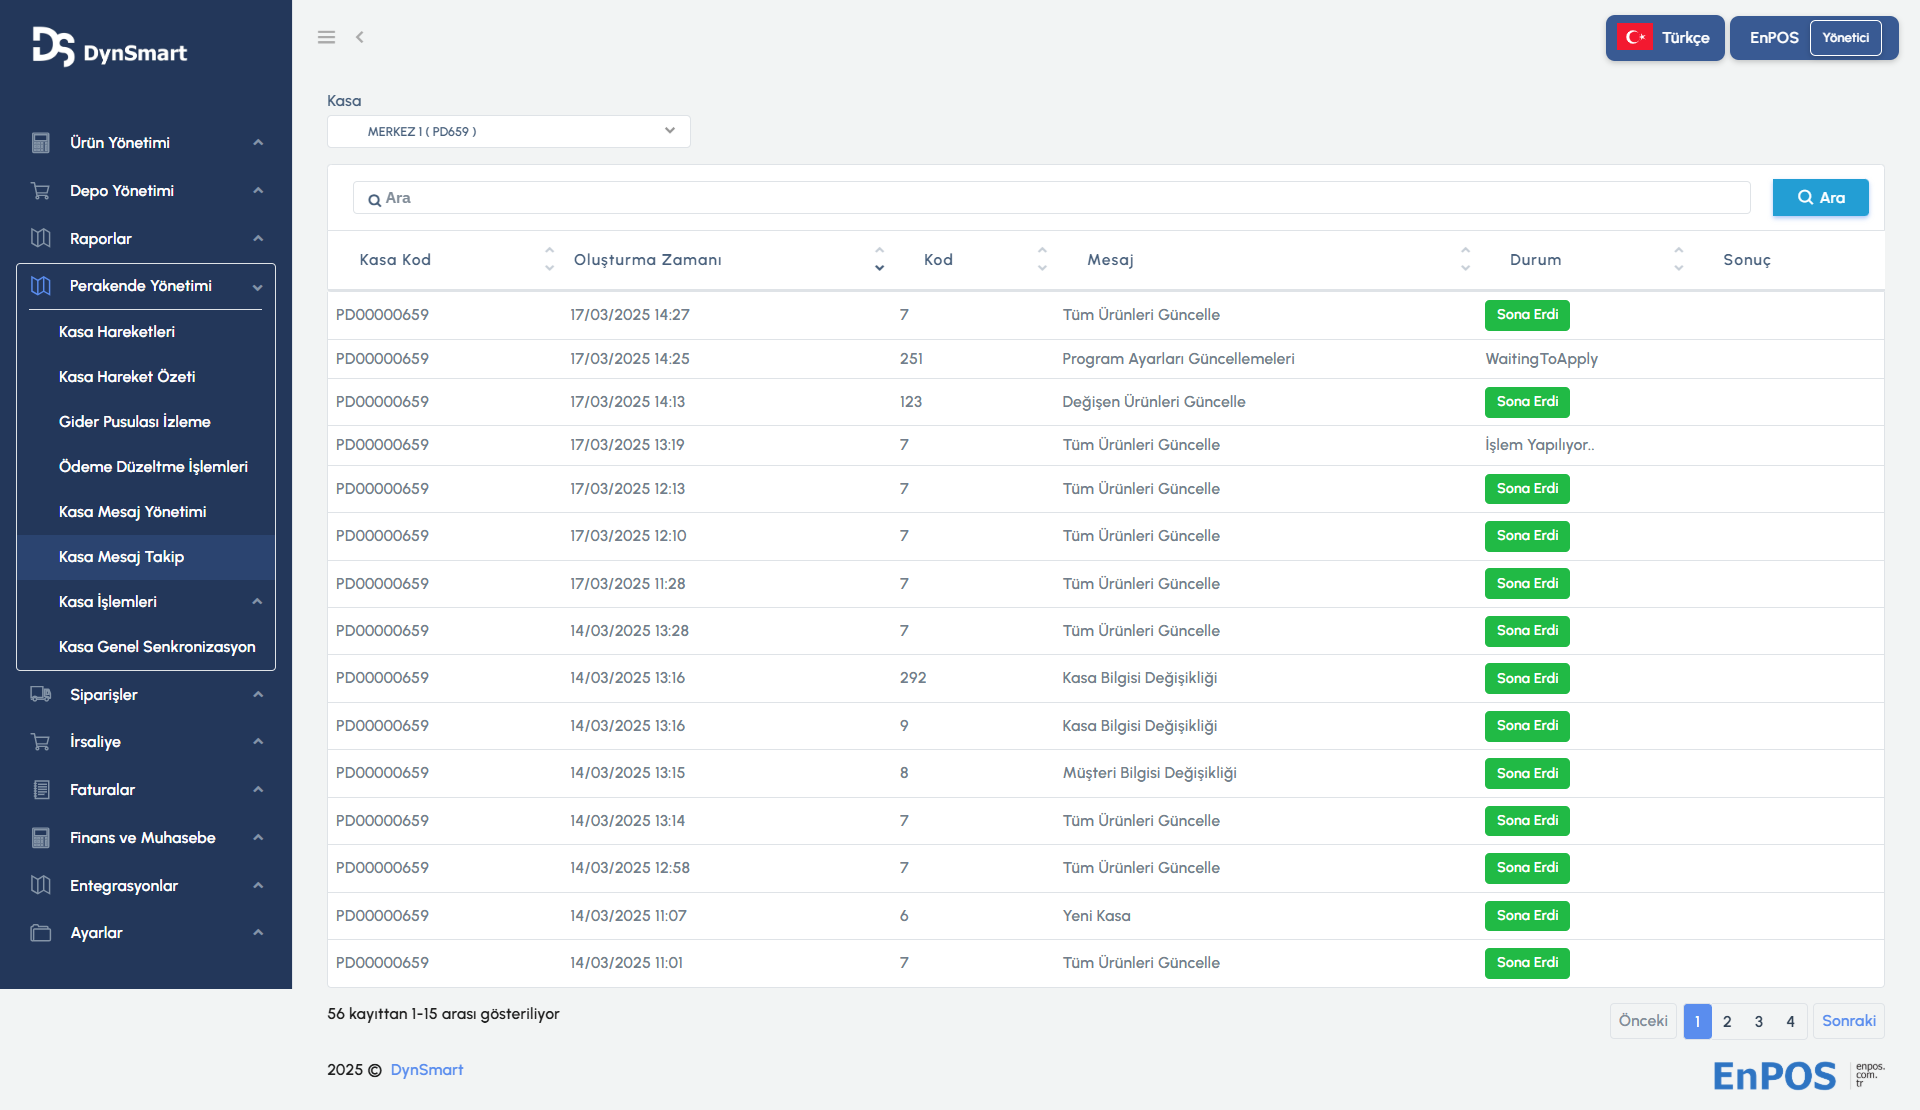
Task: Click the Faturalar document icon
Action: (x=41, y=790)
